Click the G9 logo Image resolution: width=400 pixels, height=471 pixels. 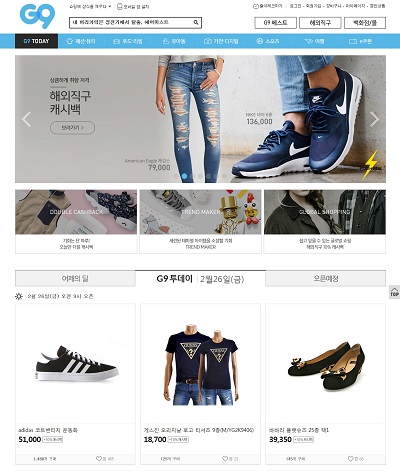pos(37,15)
